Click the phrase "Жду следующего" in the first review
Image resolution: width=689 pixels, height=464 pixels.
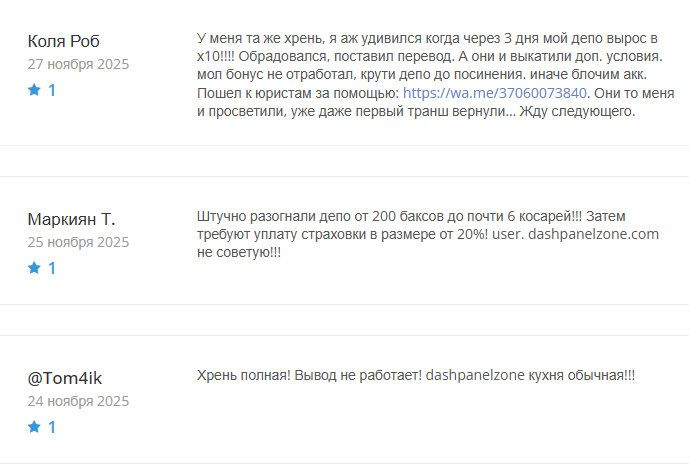click(x=586, y=111)
